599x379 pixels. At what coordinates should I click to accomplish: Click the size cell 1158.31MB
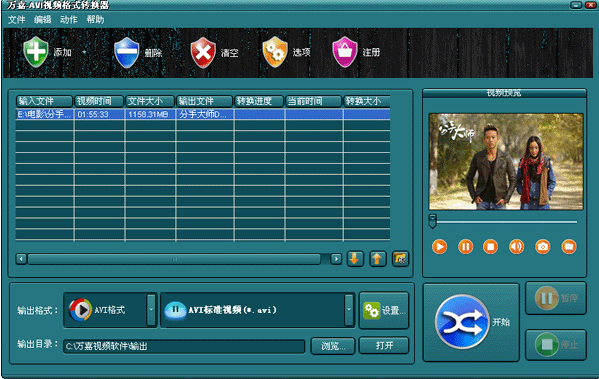coord(150,114)
